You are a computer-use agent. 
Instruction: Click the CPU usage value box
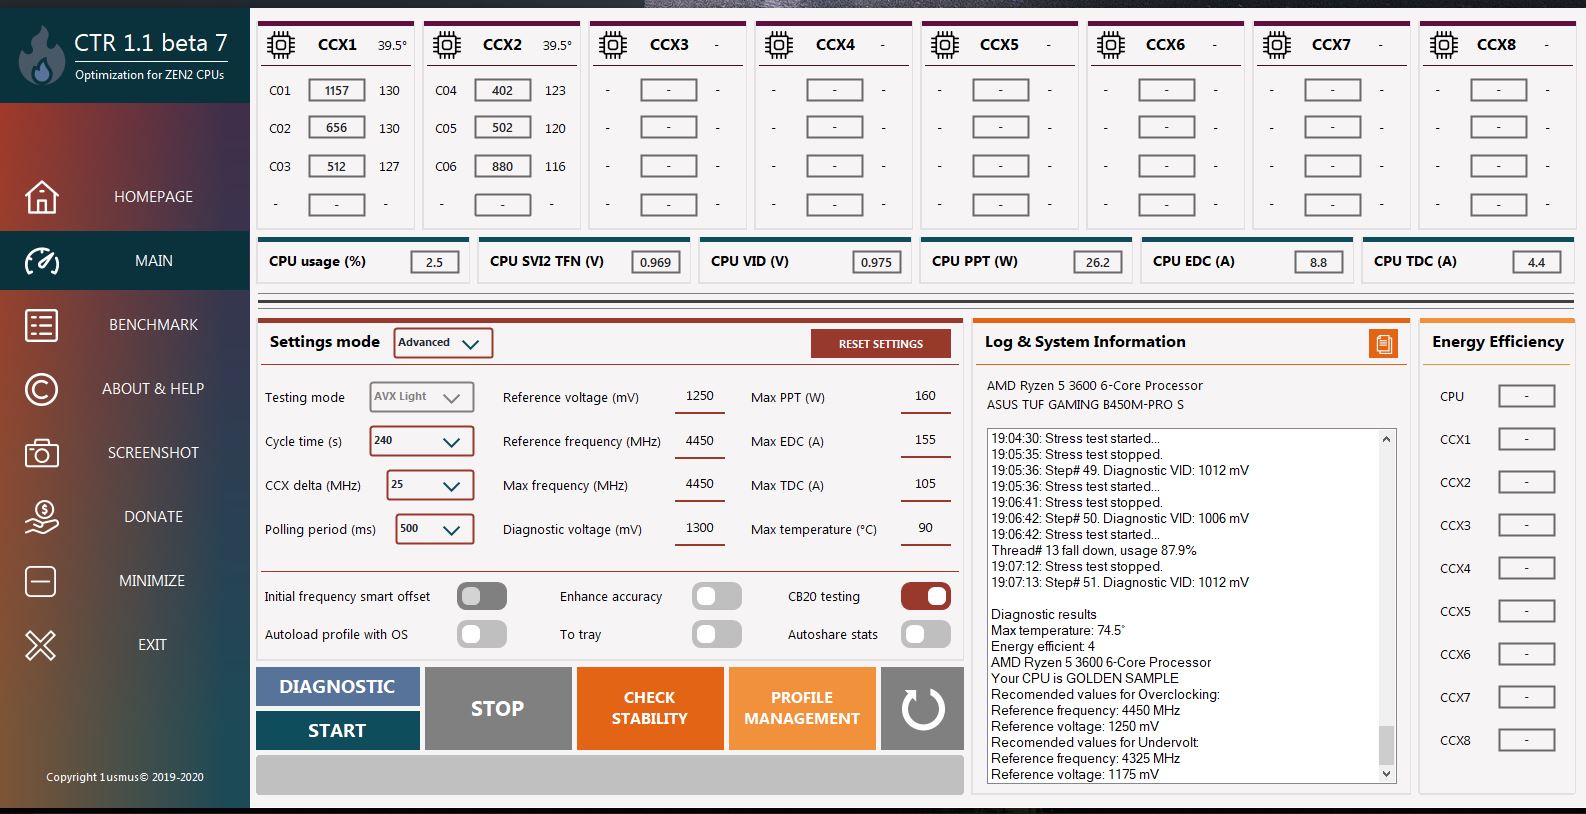[434, 262]
